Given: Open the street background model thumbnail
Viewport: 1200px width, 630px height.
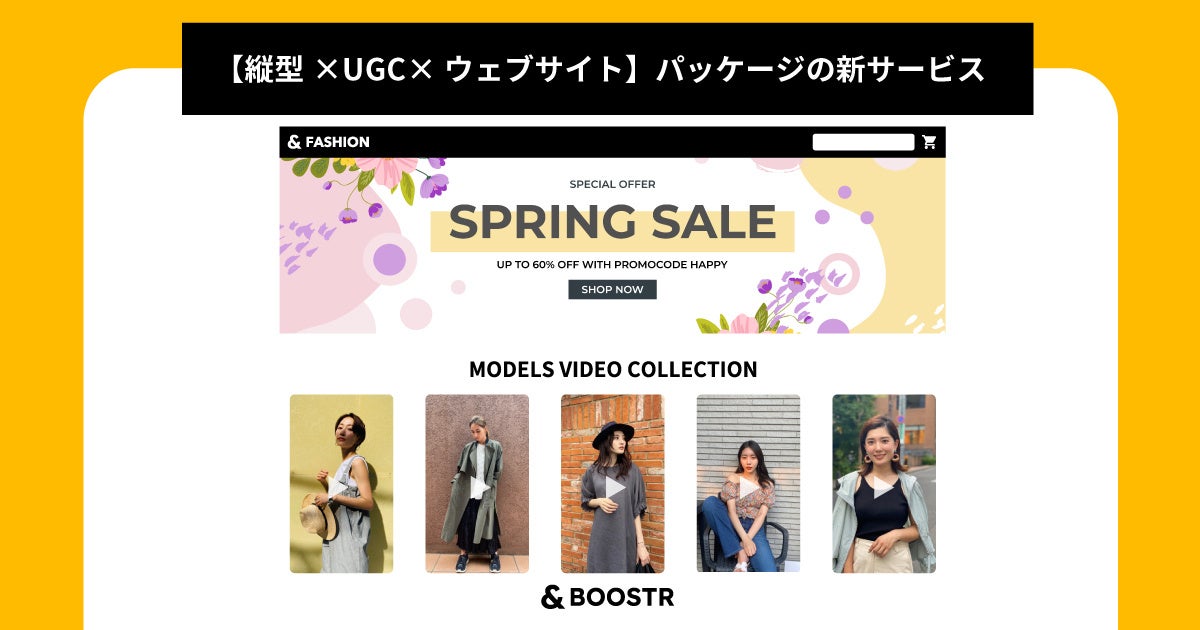Looking at the screenshot, I should (884, 484).
